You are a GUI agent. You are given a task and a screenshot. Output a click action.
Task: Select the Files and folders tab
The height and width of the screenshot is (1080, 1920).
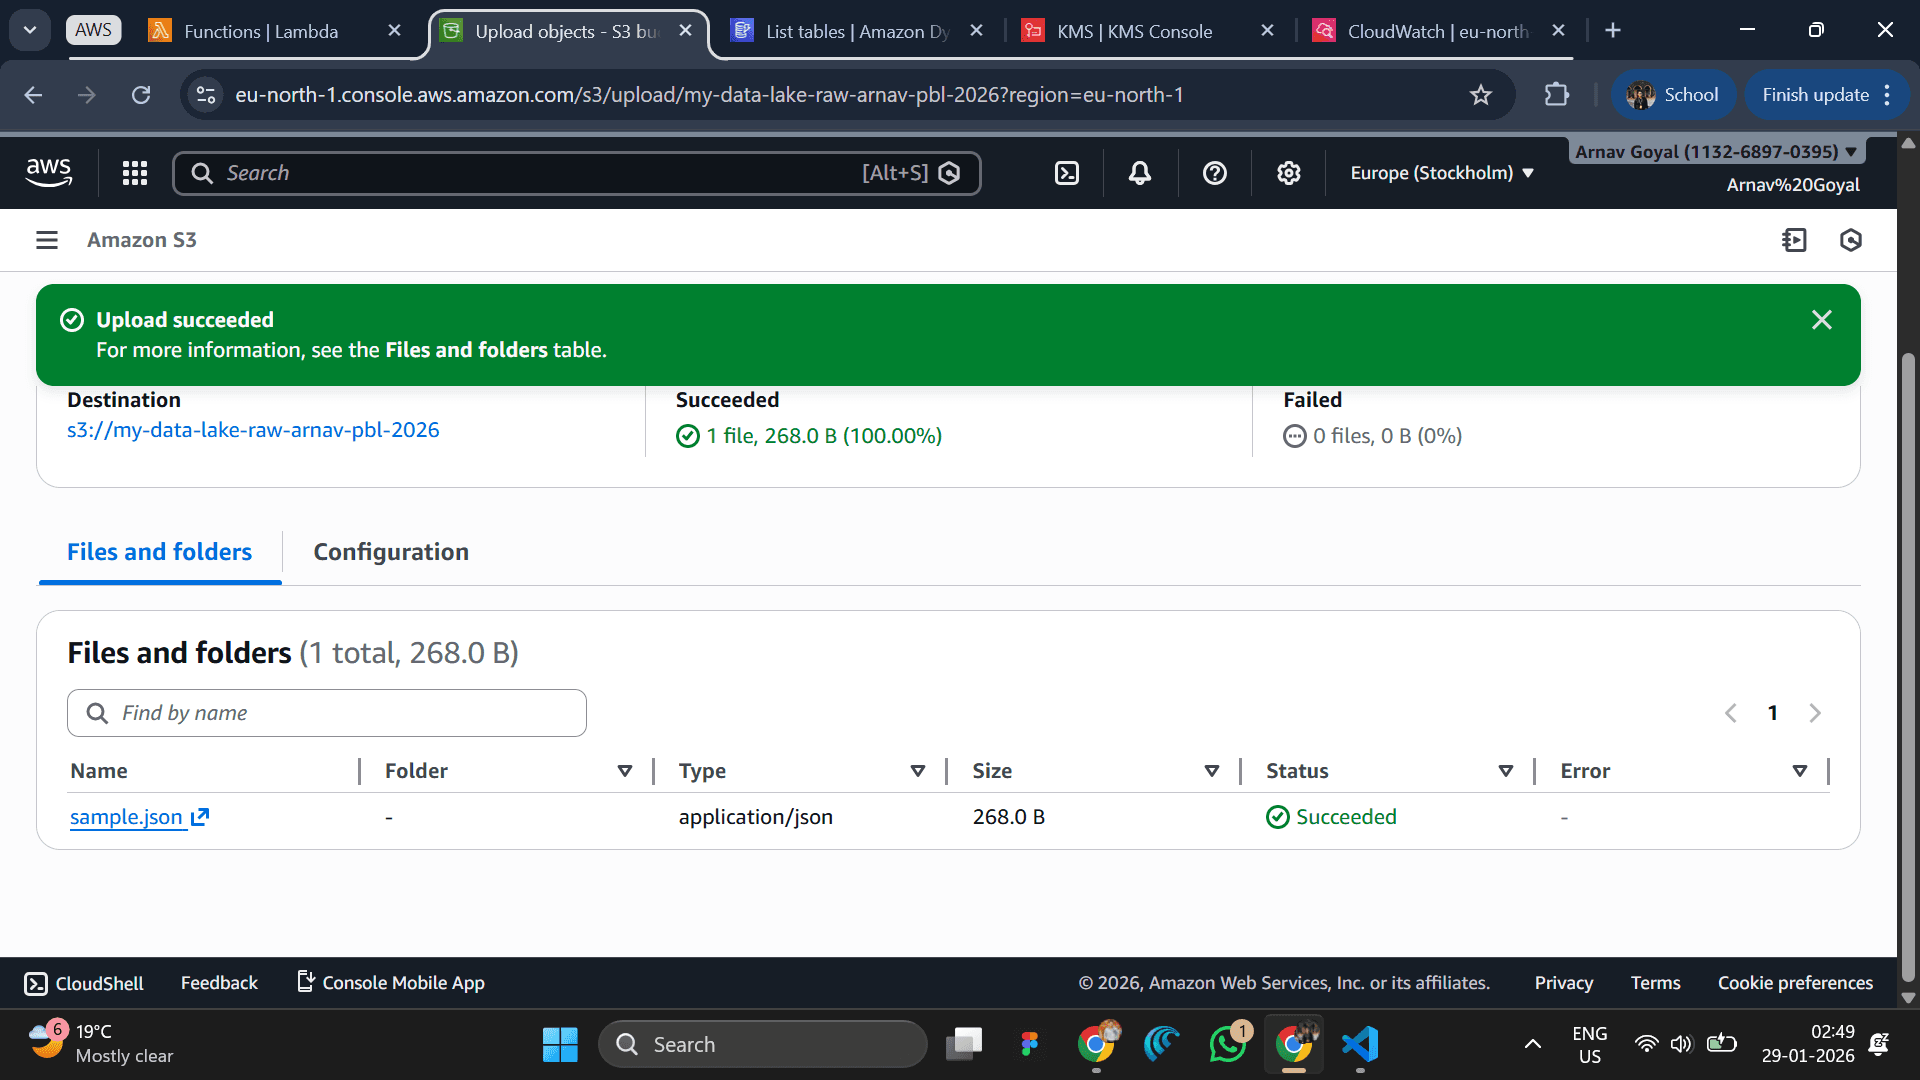tap(160, 552)
